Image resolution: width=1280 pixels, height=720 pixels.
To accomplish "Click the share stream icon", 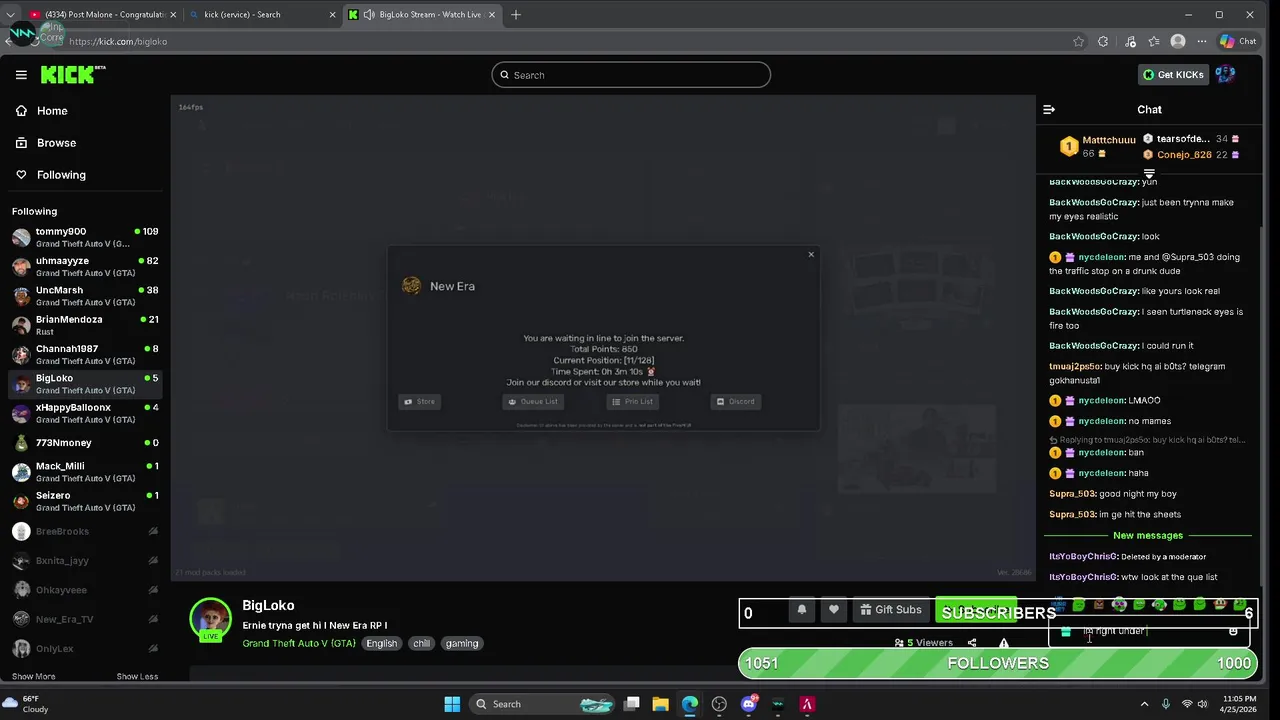I will click(972, 643).
